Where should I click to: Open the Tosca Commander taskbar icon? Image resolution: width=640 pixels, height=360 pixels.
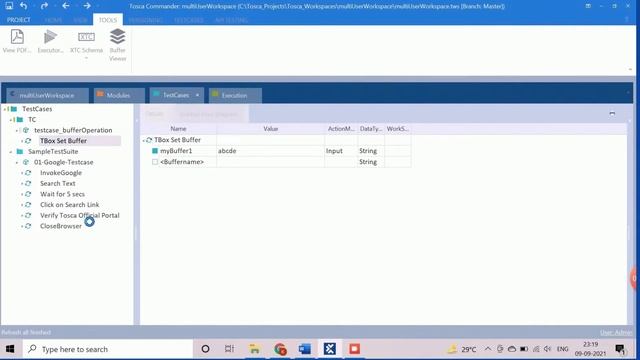tap(330, 349)
